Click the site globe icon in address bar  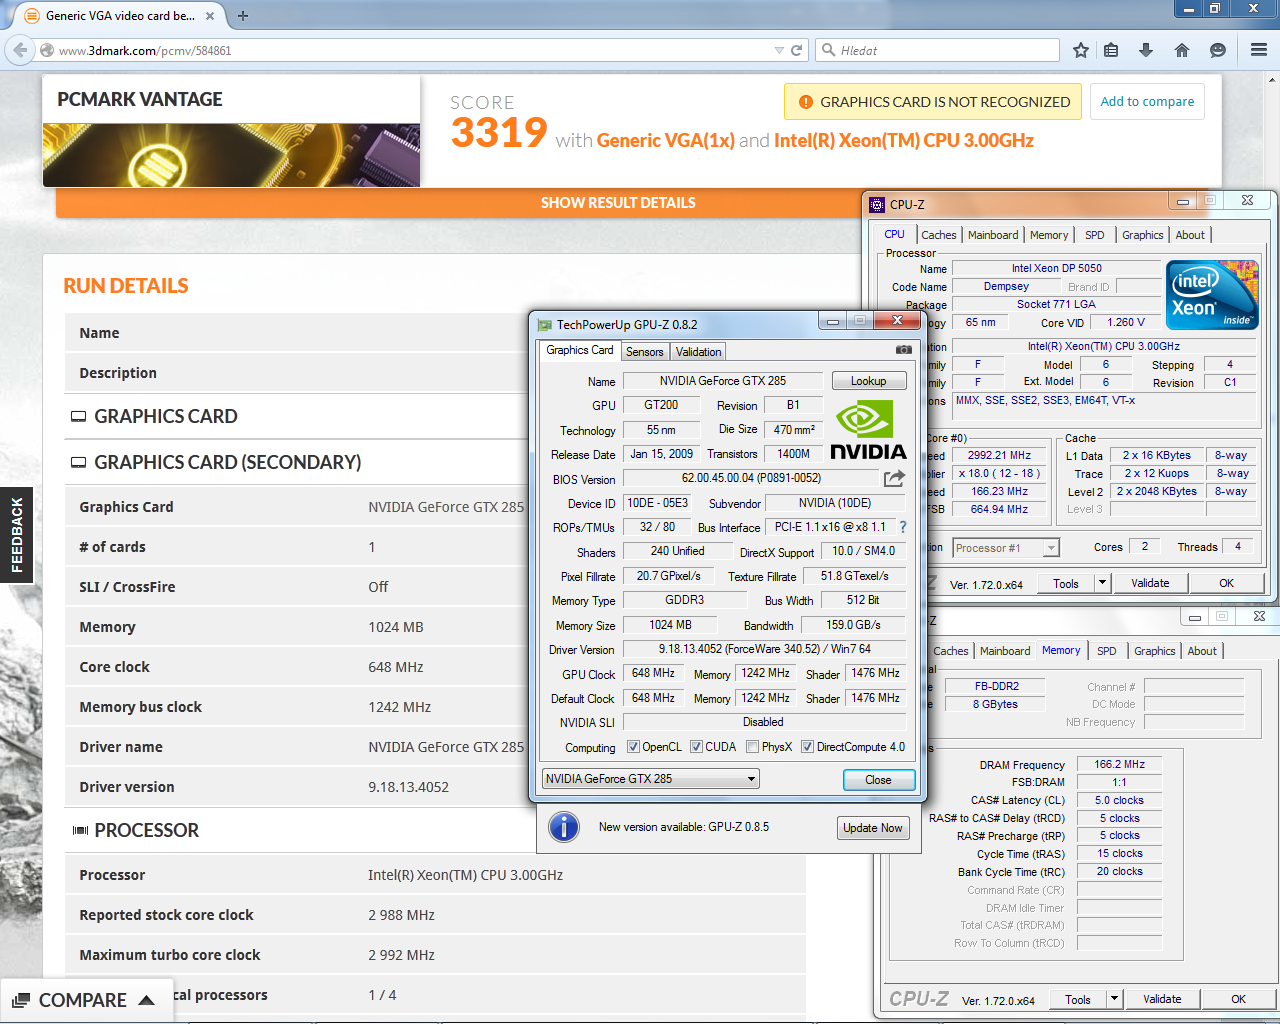46,50
